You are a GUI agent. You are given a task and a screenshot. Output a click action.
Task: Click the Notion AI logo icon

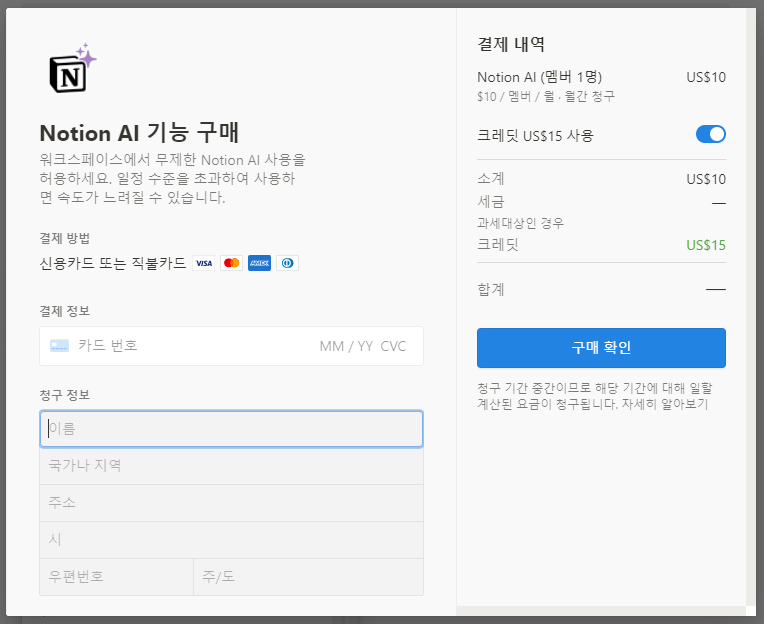tap(73, 68)
